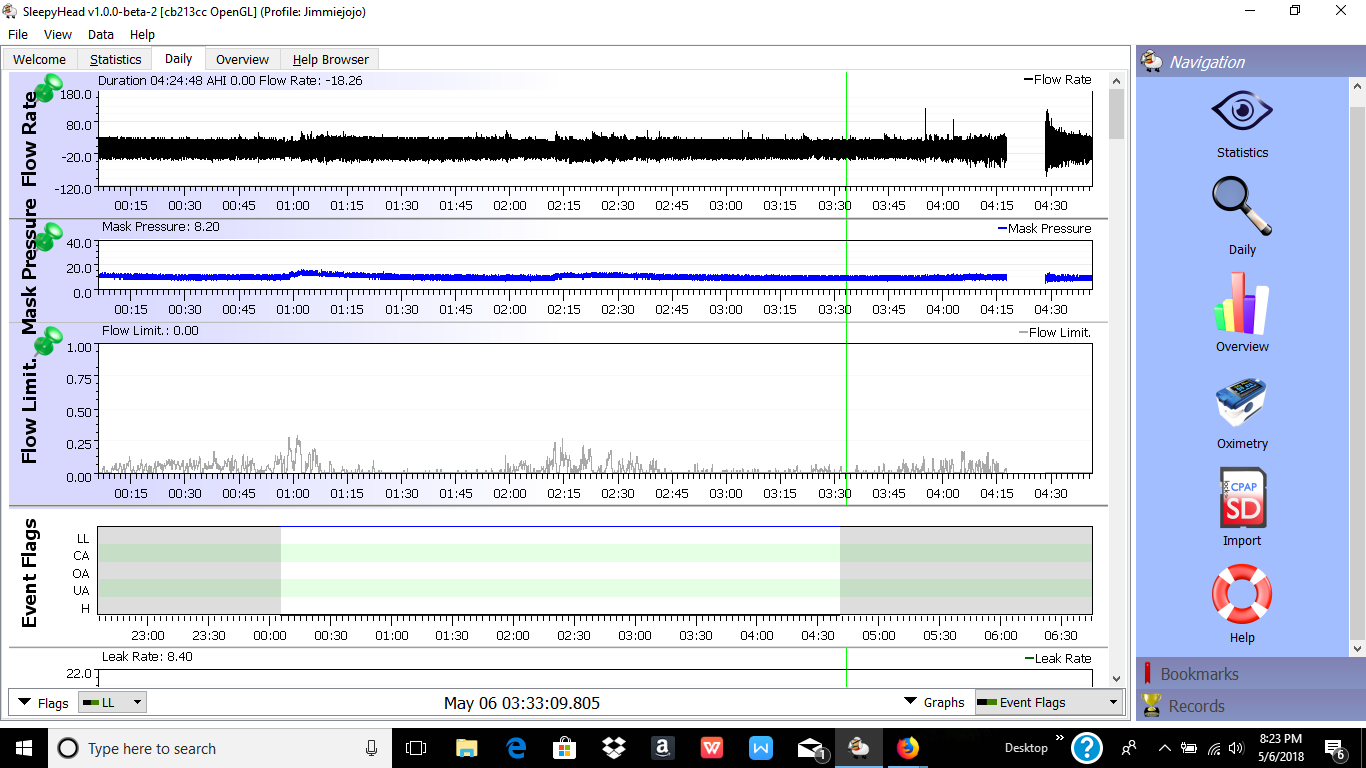Click the Cortana microphone icon
1366x768 pixels.
pos(371,748)
